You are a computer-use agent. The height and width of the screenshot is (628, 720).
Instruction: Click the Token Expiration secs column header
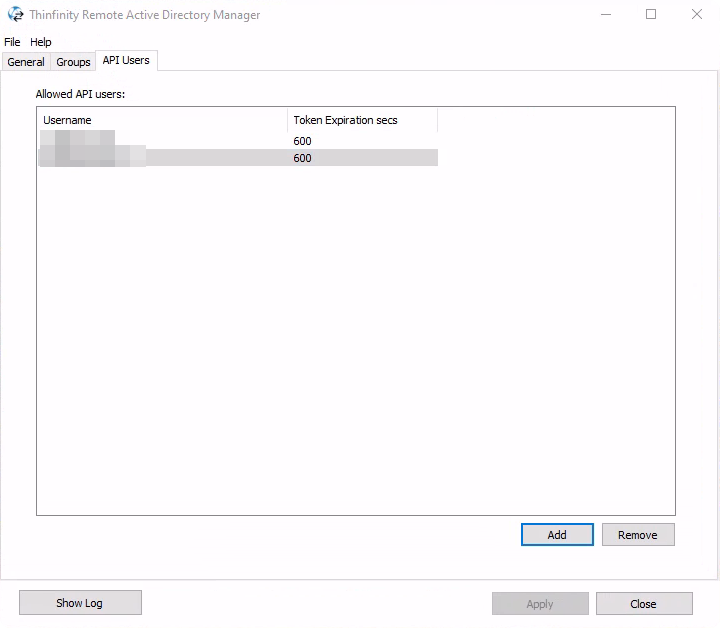[x=362, y=120]
